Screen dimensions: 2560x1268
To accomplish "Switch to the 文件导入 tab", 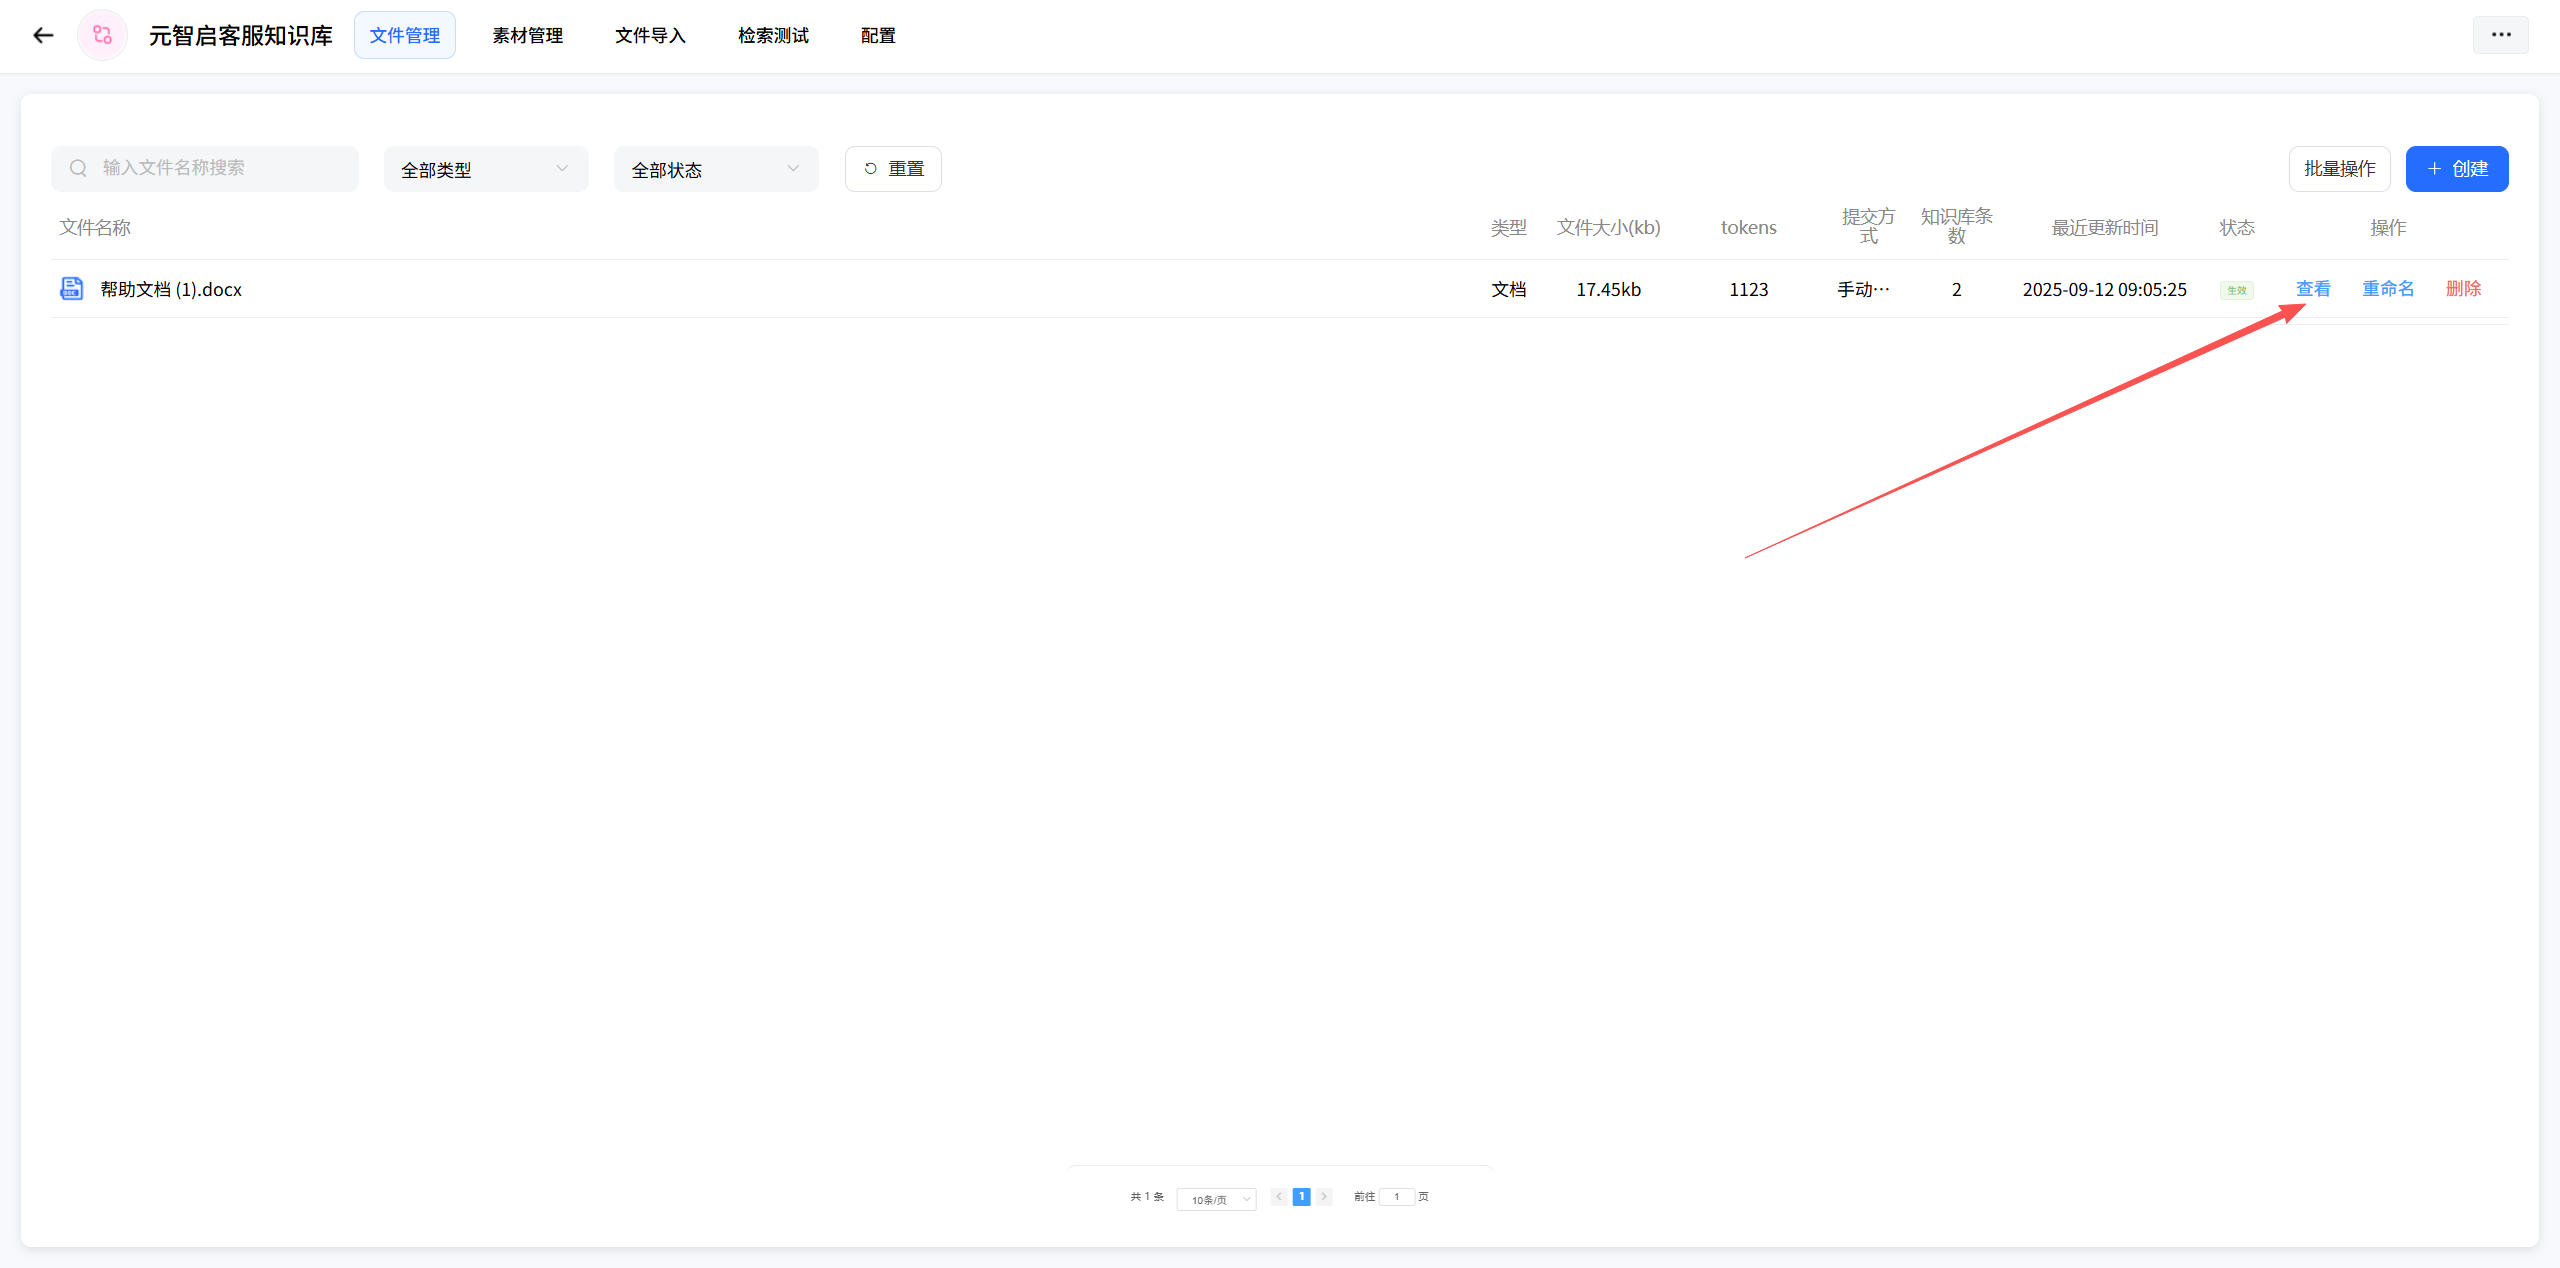I will (x=650, y=36).
